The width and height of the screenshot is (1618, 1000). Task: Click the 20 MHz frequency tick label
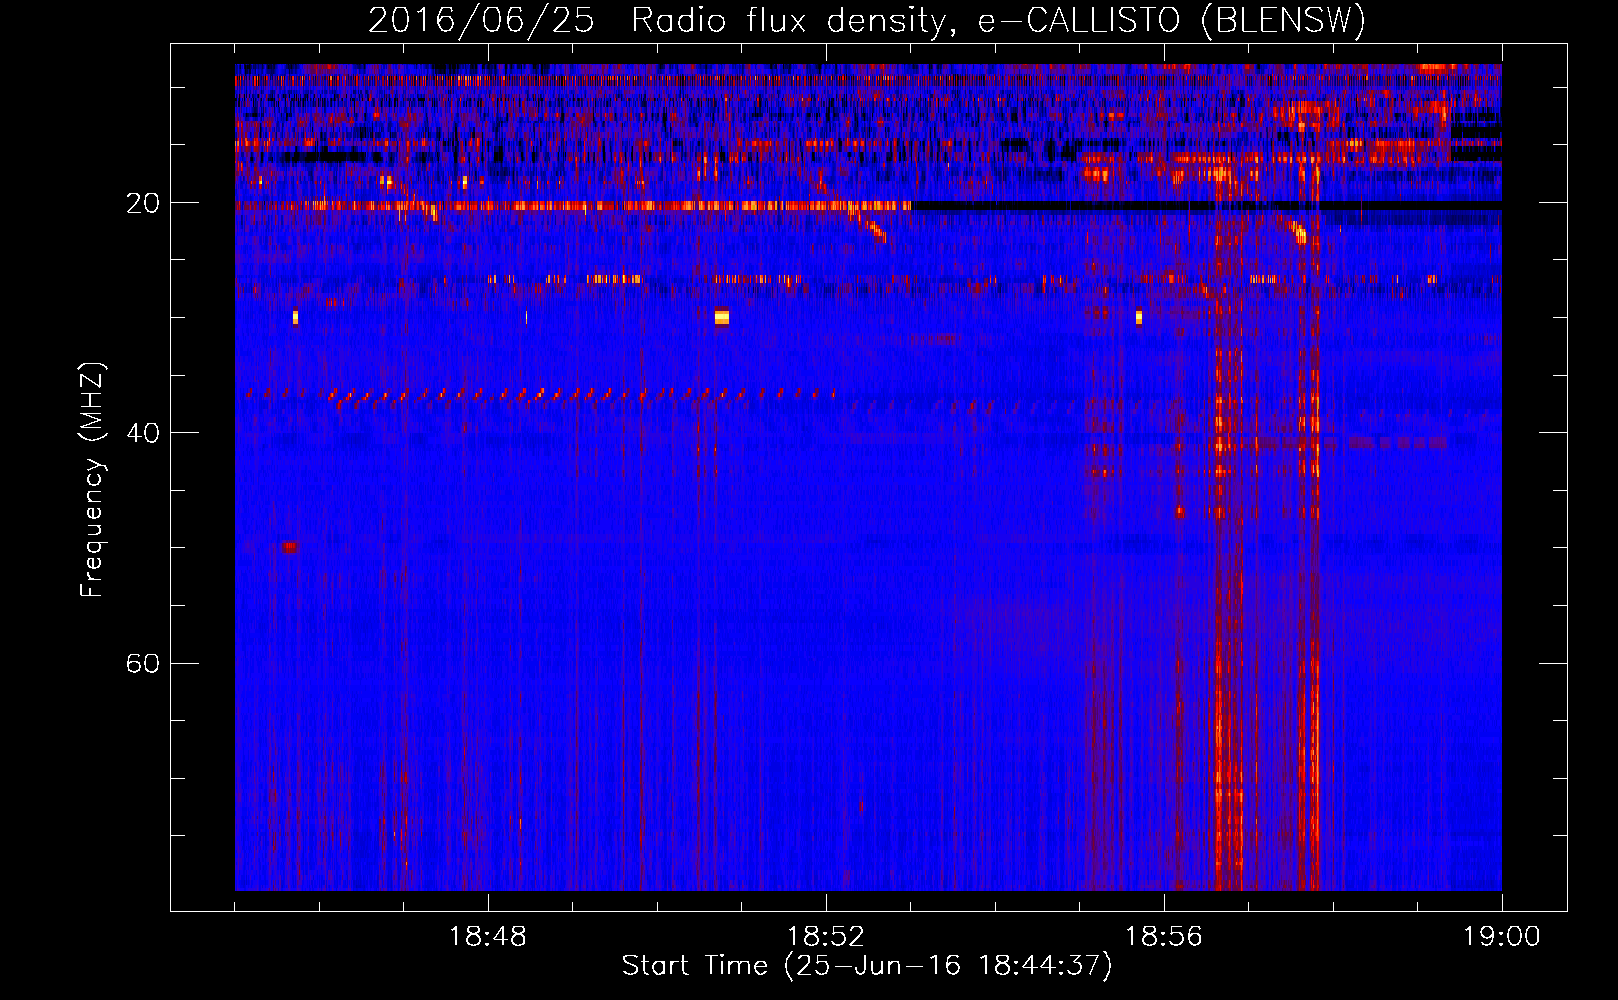click(x=143, y=203)
